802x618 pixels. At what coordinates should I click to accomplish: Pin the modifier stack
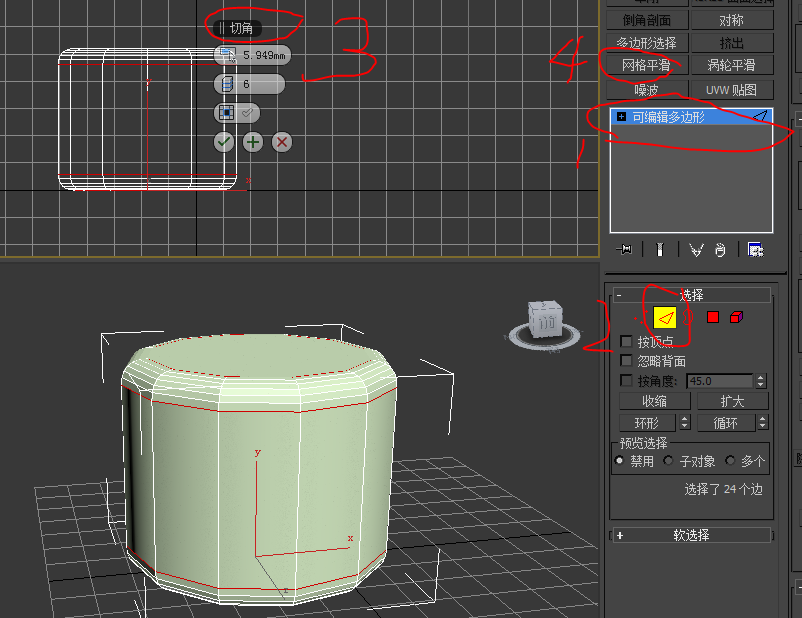click(625, 250)
